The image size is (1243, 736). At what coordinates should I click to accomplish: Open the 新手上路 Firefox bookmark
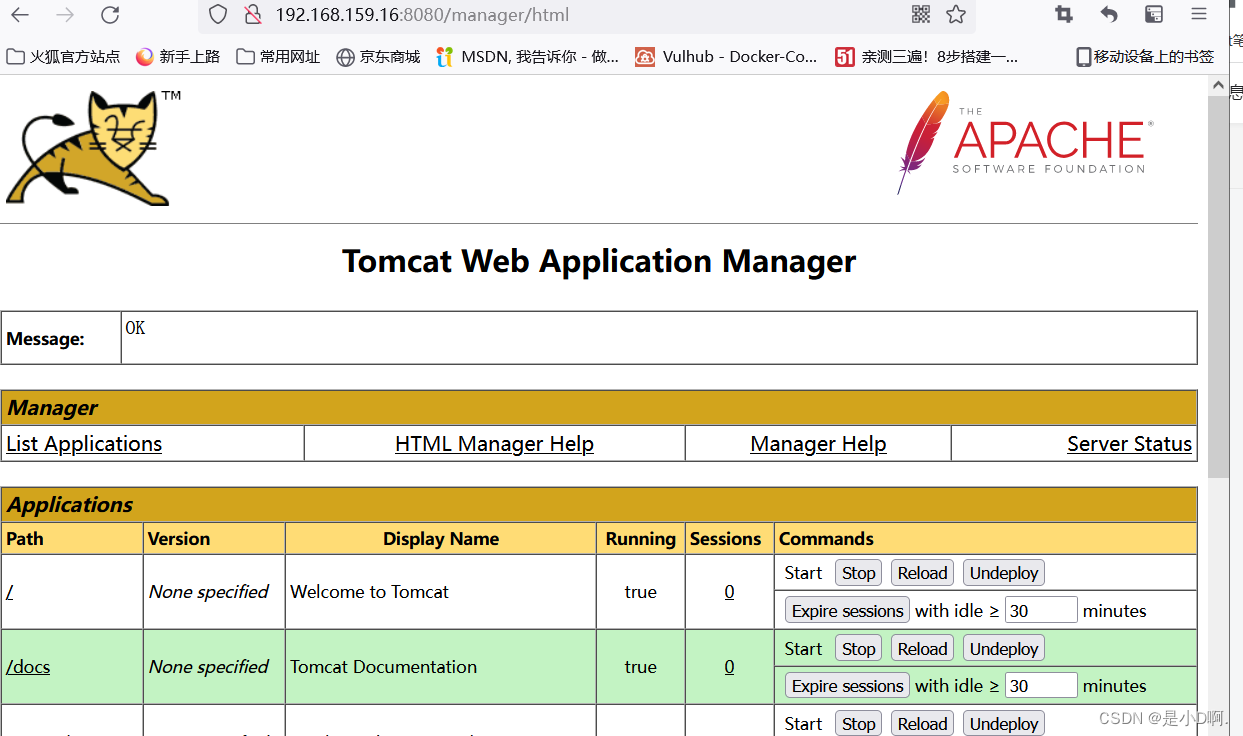178,57
